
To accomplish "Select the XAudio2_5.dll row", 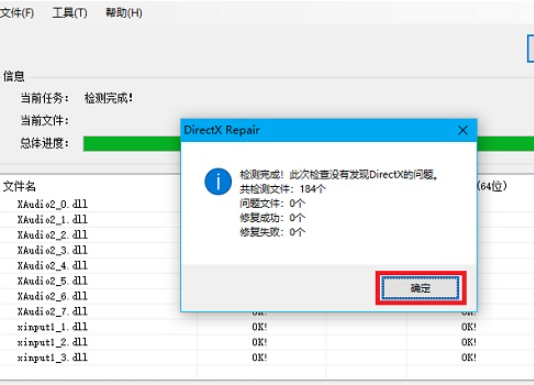I will (52, 281).
